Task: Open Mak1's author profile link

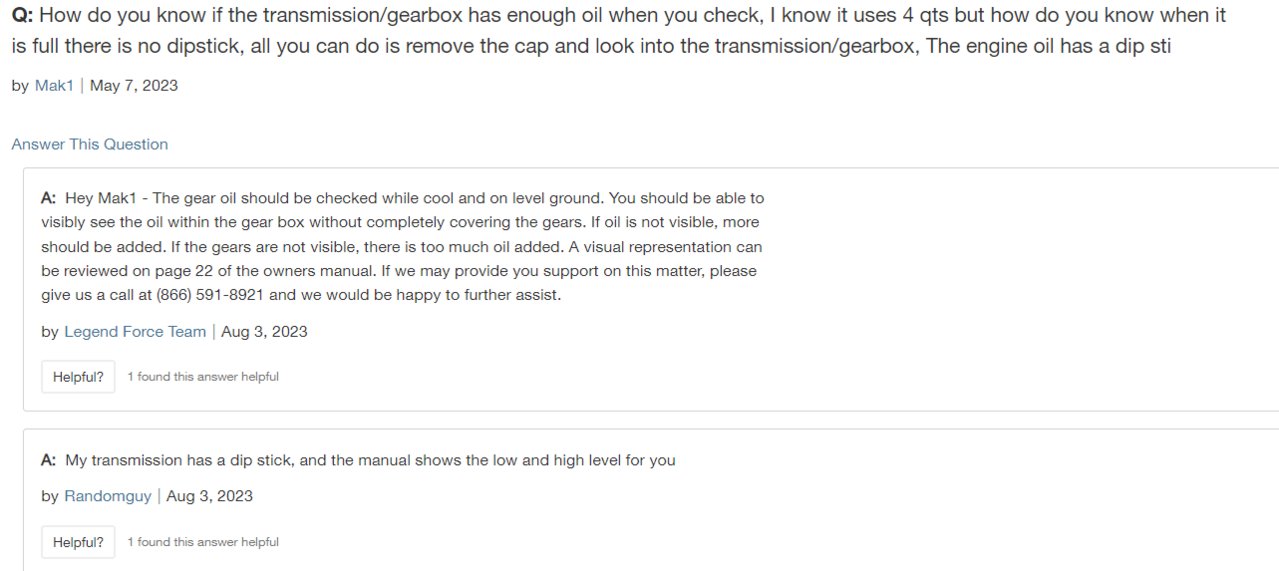Action: point(54,85)
